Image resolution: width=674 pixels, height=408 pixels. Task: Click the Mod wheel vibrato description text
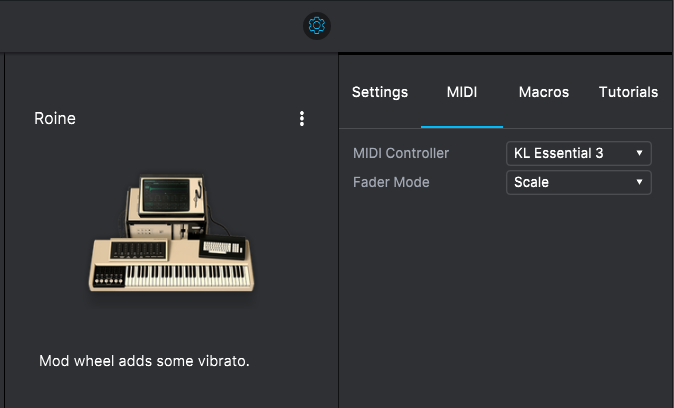[x=144, y=361]
